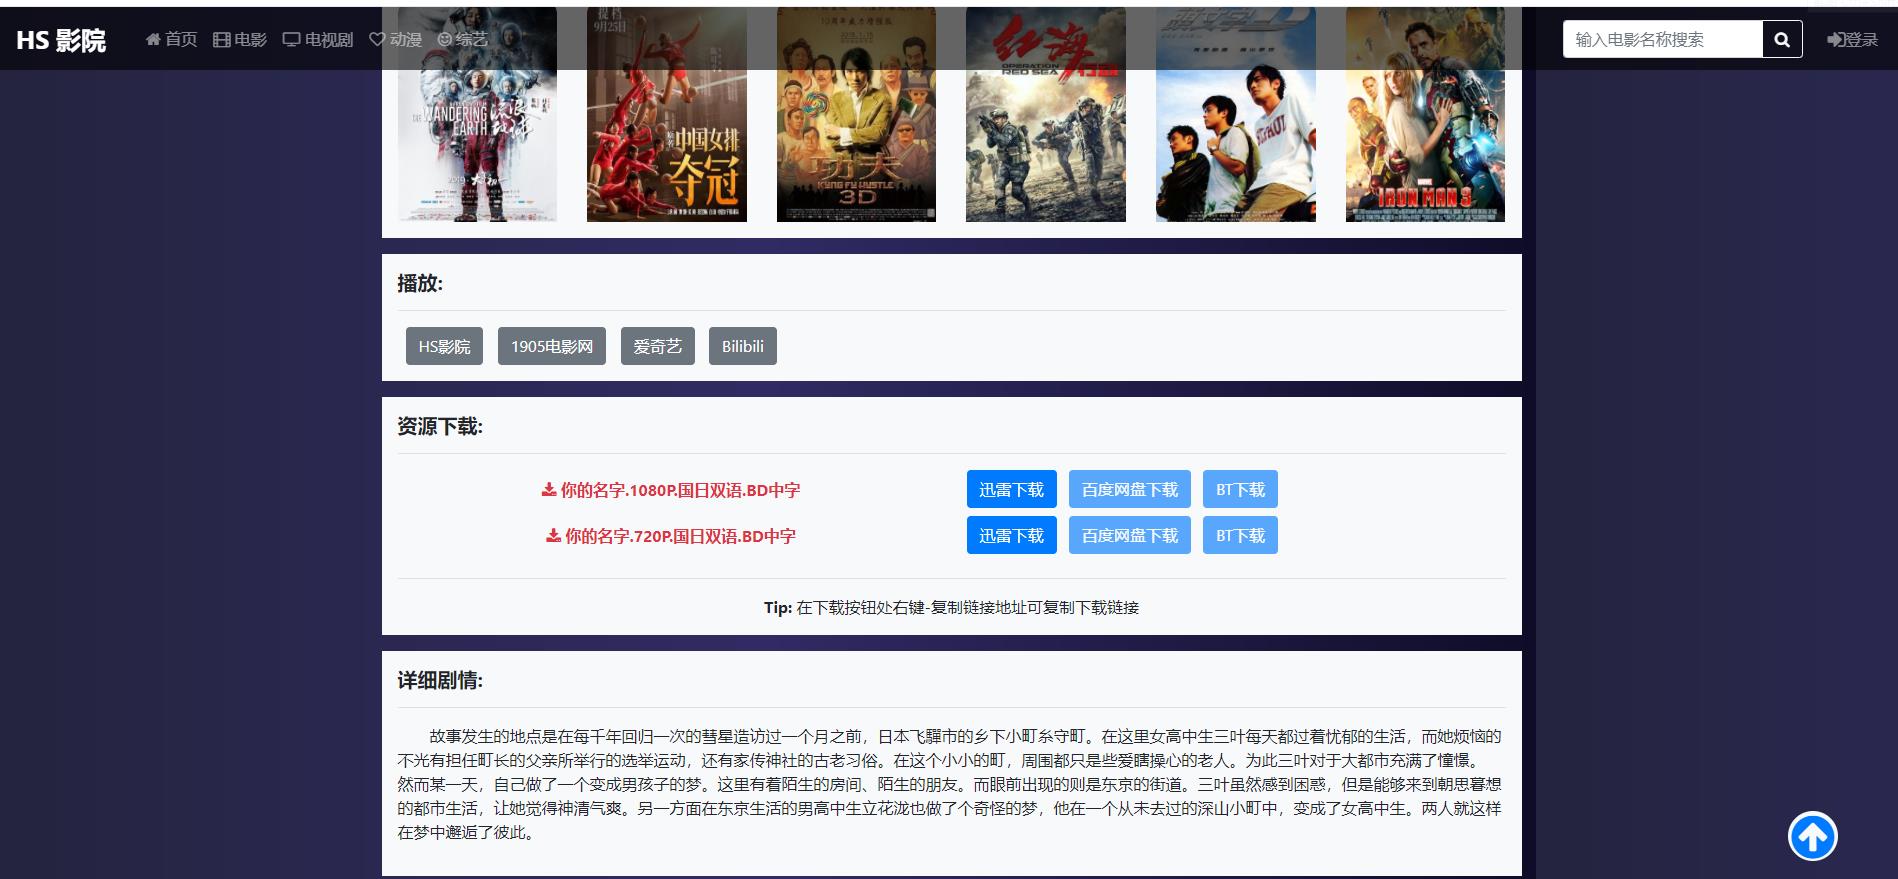Click the Tip text about copying download links

click(951, 607)
